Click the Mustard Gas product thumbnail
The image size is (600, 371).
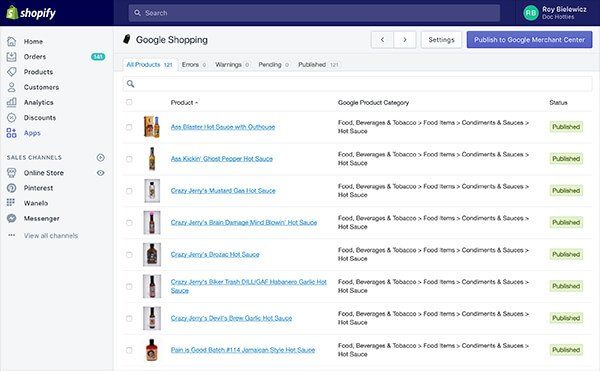pyautogui.click(x=152, y=190)
